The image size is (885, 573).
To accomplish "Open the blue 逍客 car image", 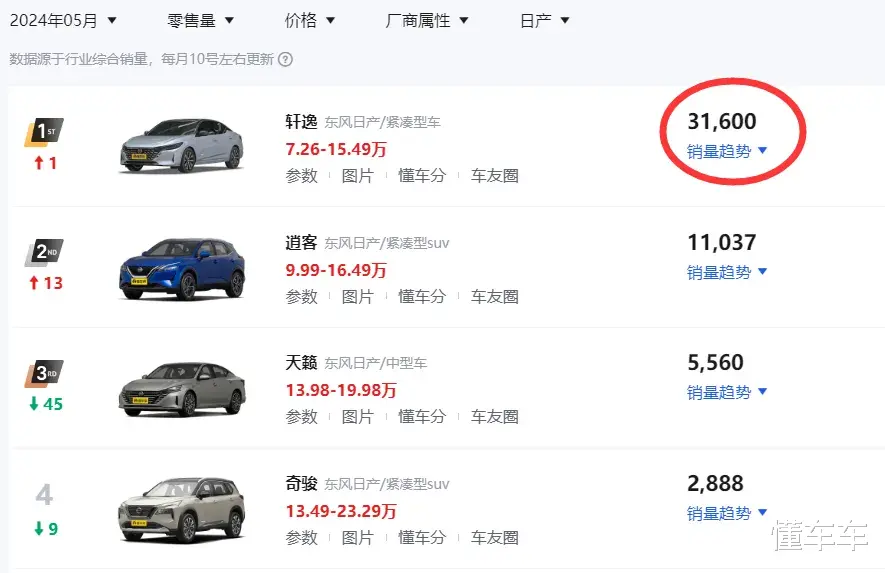I will pos(182,269).
